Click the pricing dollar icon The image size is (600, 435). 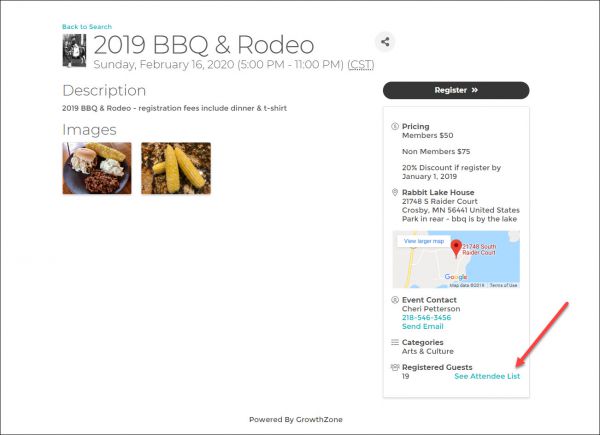395,127
